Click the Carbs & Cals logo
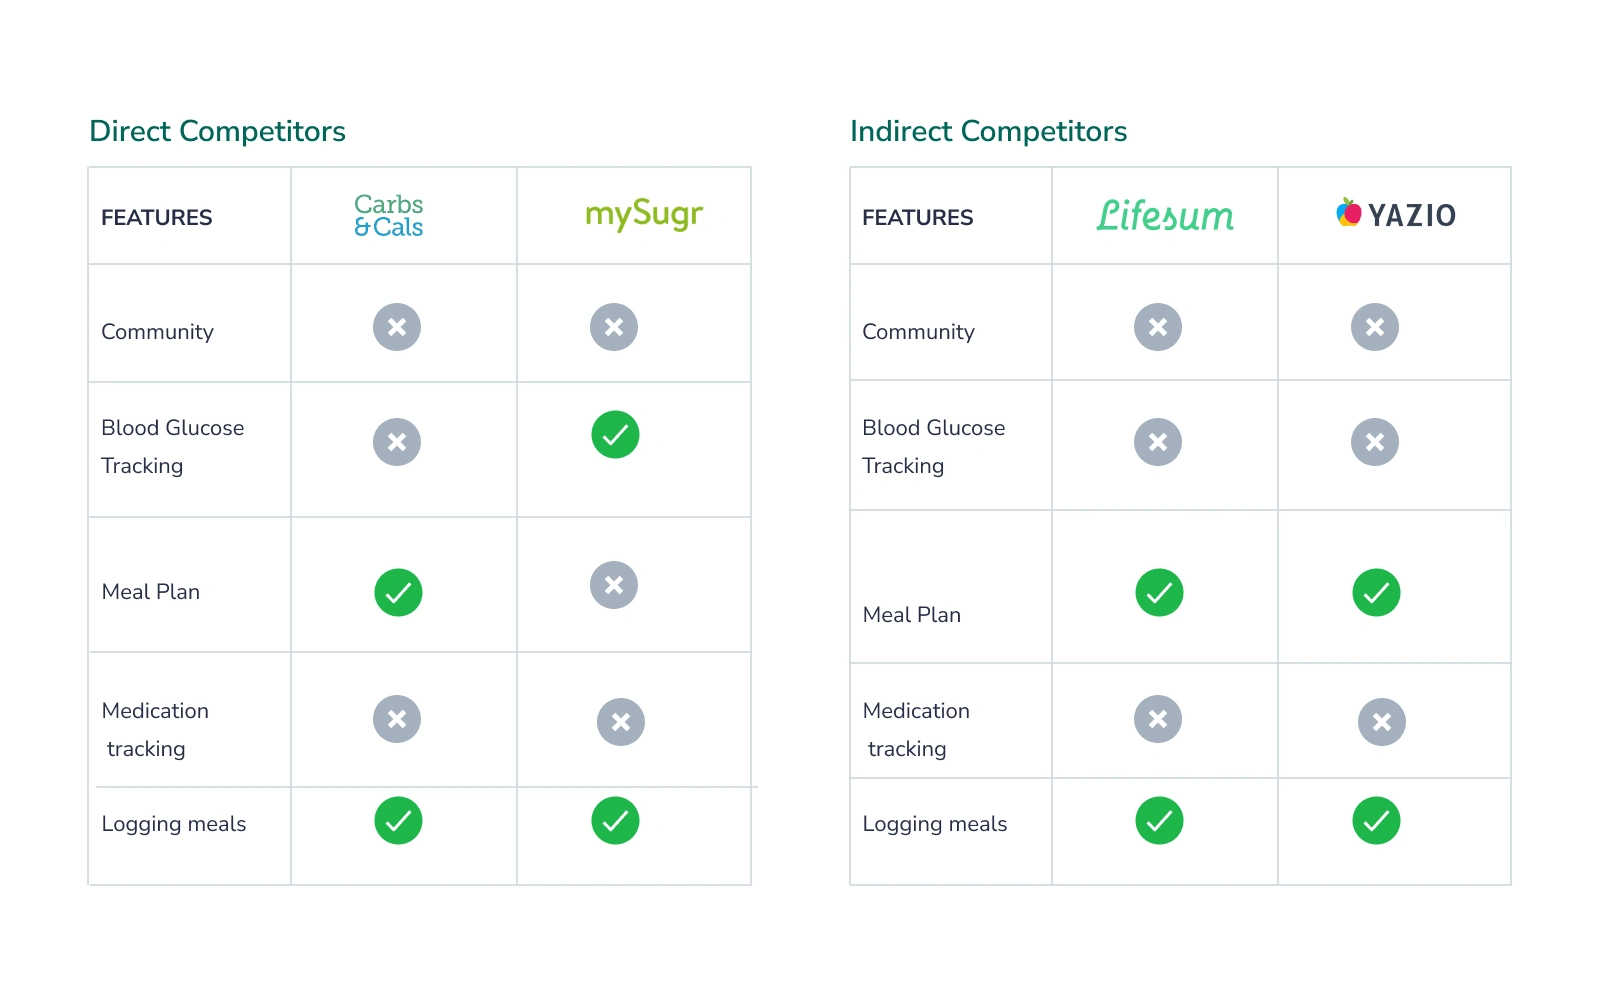Screen dimensions: 1600x1000 click(x=389, y=216)
